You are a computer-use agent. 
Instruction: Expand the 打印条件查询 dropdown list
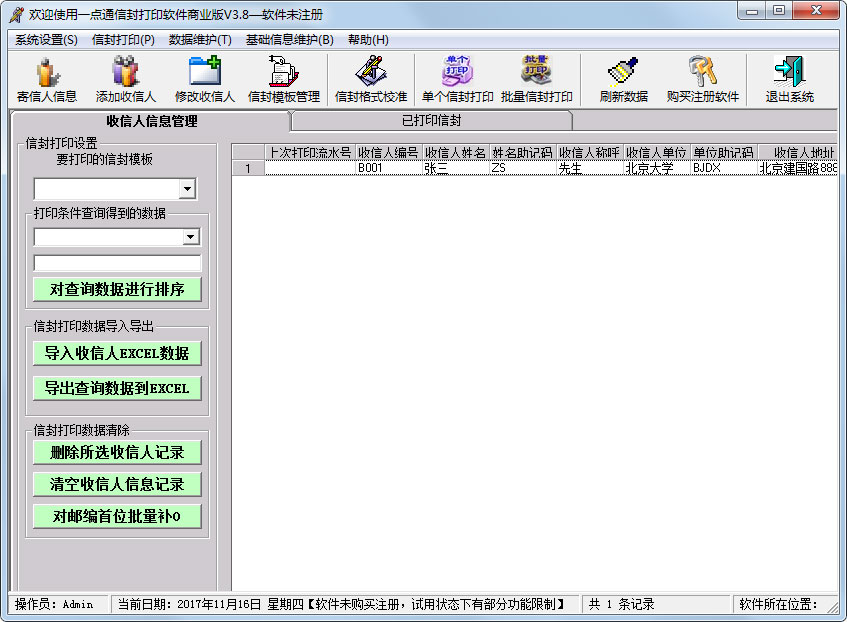click(191, 237)
